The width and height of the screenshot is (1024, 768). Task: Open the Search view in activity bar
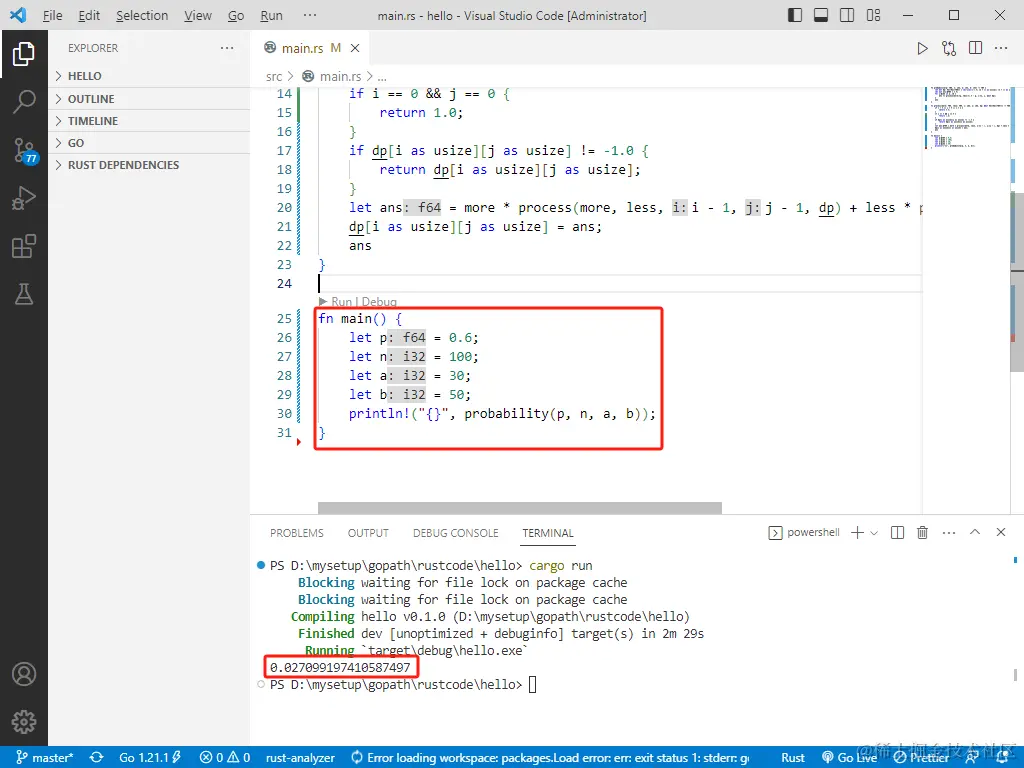pos(24,101)
